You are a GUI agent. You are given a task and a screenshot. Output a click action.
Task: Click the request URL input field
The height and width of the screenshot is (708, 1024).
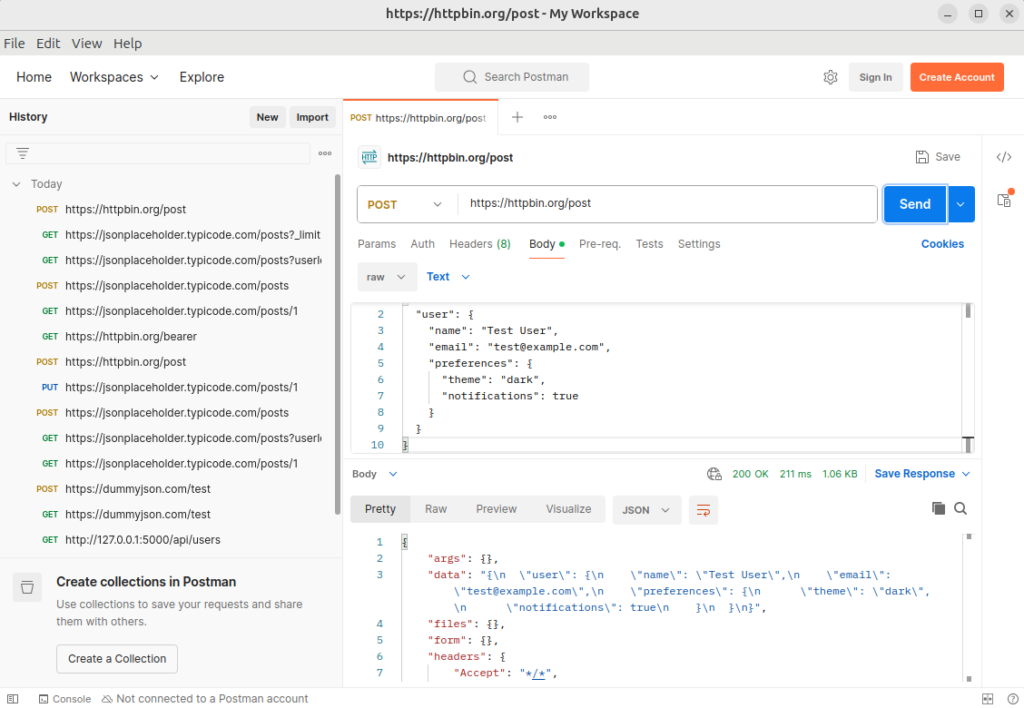click(667, 204)
